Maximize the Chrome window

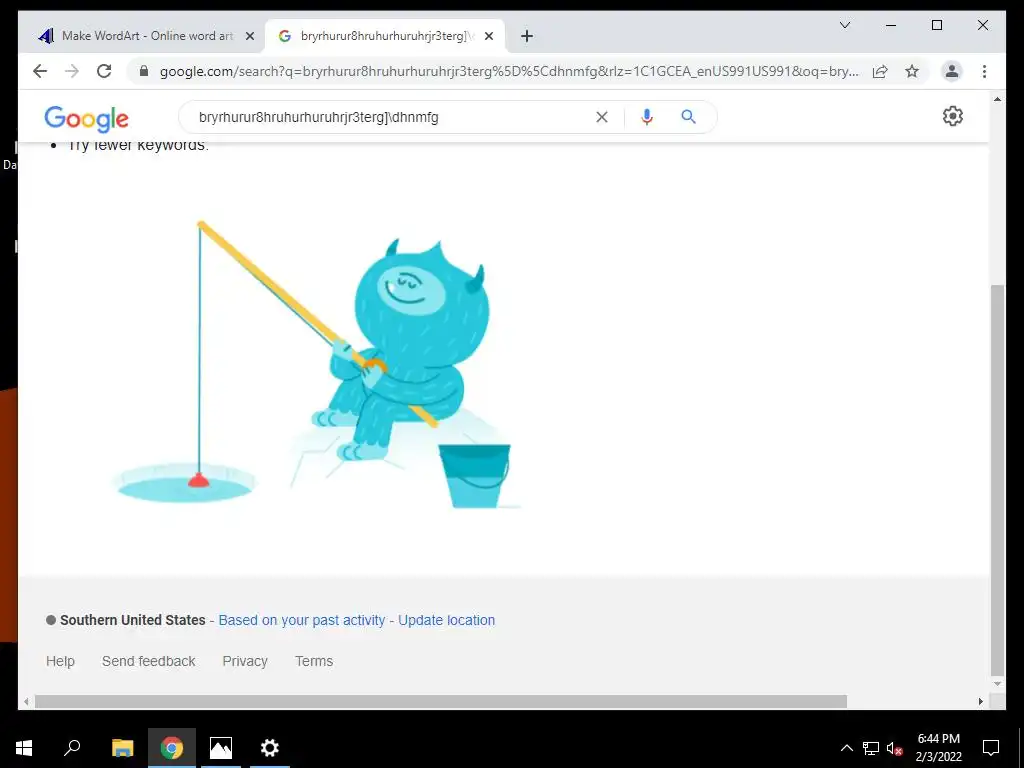[x=936, y=25]
